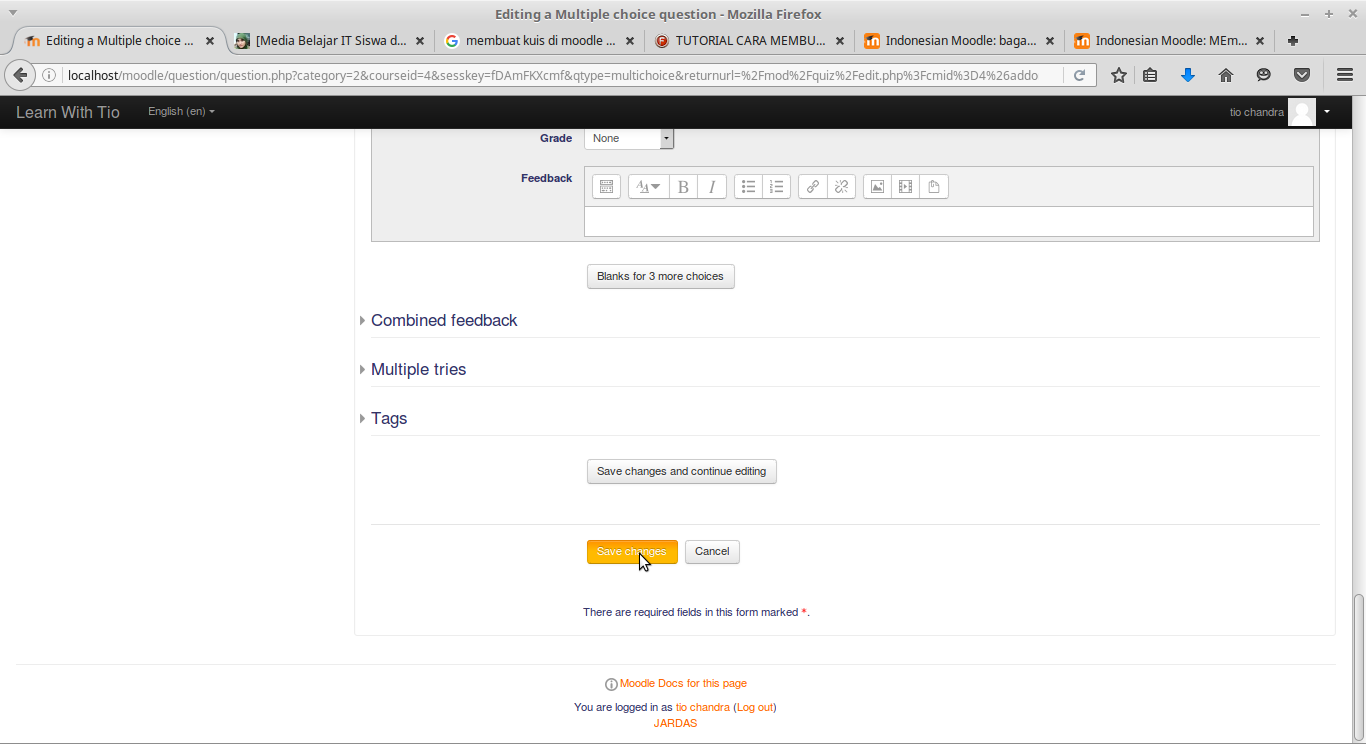Insert an image into the Feedback field
1366x744 pixels.
point(876,186)
